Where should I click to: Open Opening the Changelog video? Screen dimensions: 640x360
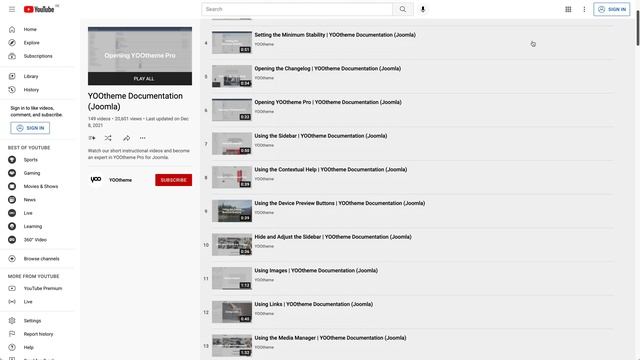(328, 69)
